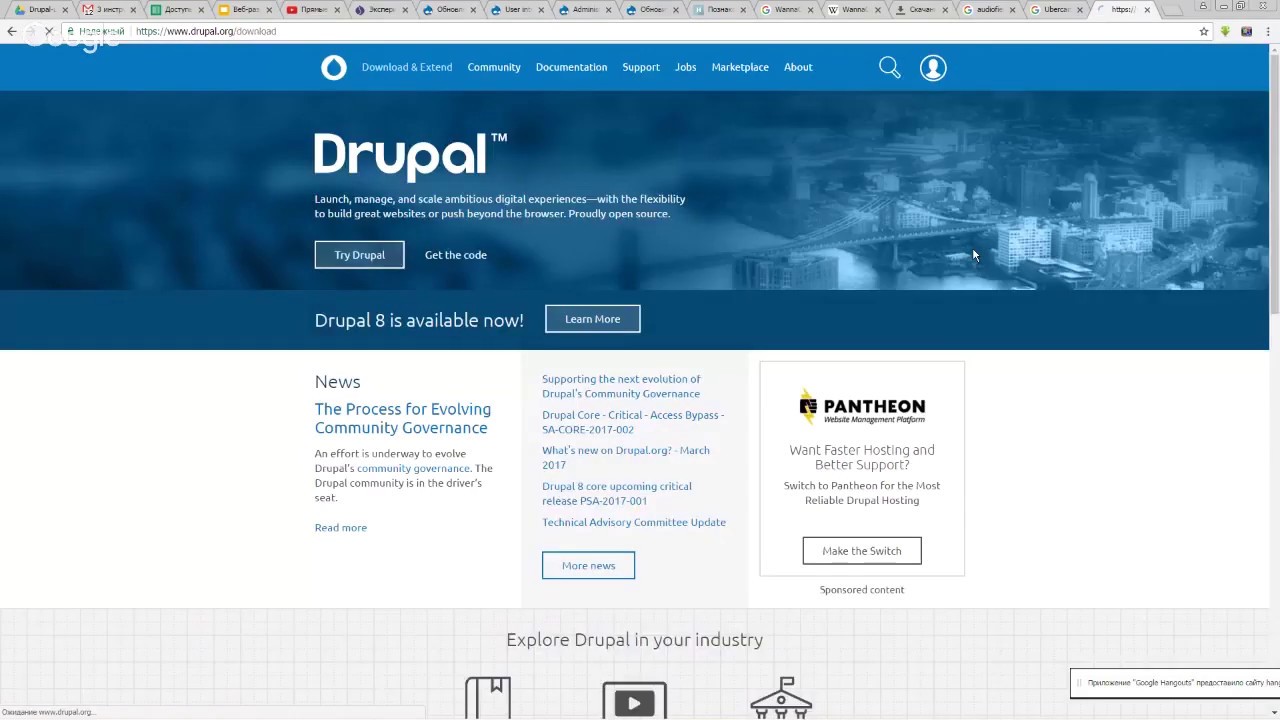Click the Chrome profile person icon
Image resolution: width=1280 pixels, height=720 pixels.
1203,6
